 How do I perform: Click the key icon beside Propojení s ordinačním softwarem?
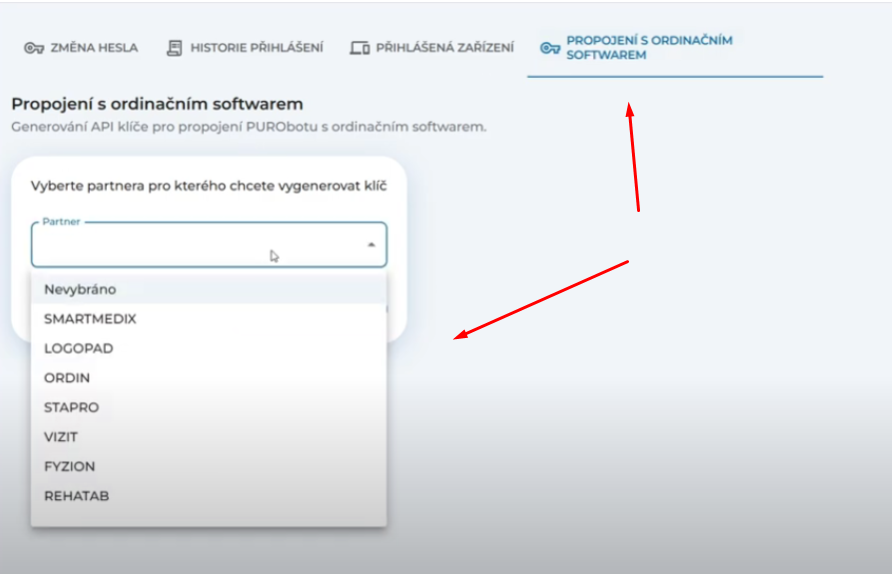tap(550, 48)
